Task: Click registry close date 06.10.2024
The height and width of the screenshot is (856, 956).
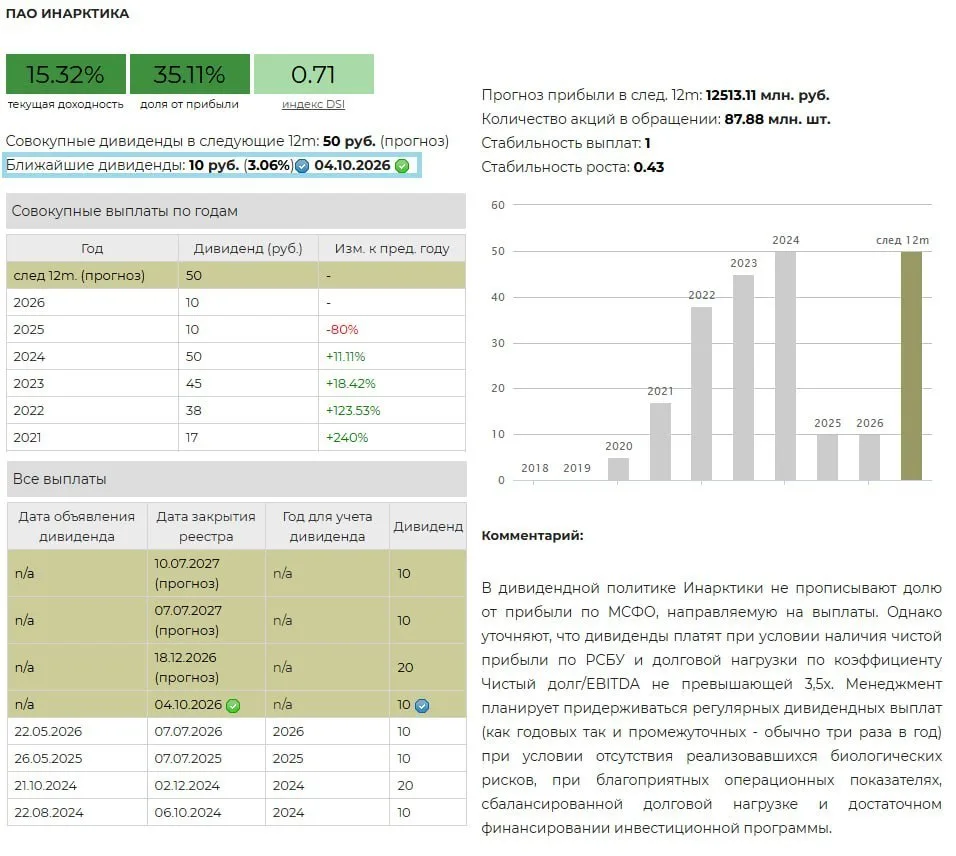Action: (188, 813)
